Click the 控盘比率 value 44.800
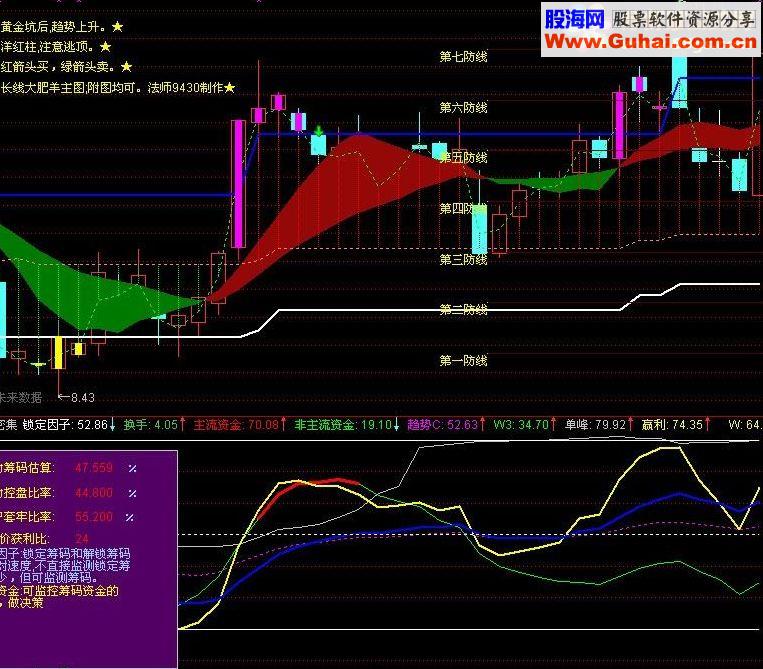The width and height of the screenshot is (763, 669). (x=93, y=493)
